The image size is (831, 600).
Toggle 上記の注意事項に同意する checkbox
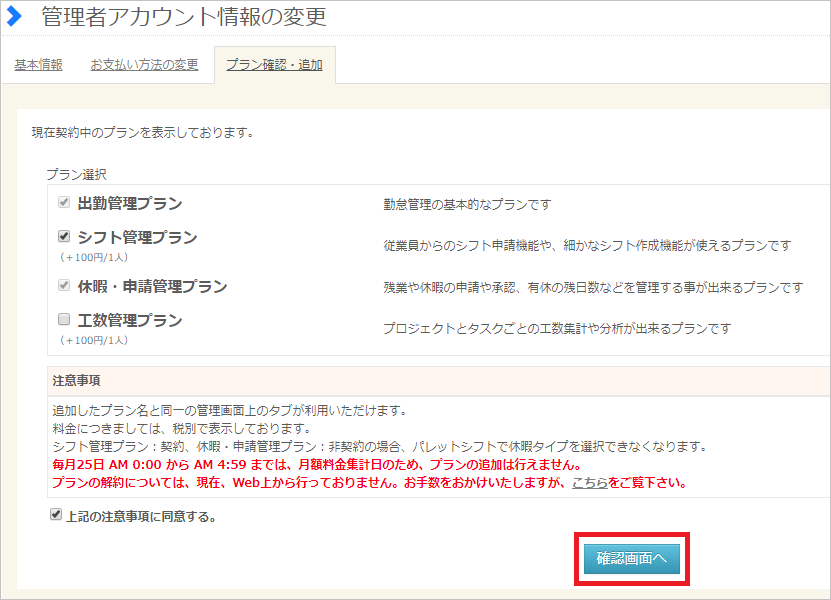click(x=56, y=514)
